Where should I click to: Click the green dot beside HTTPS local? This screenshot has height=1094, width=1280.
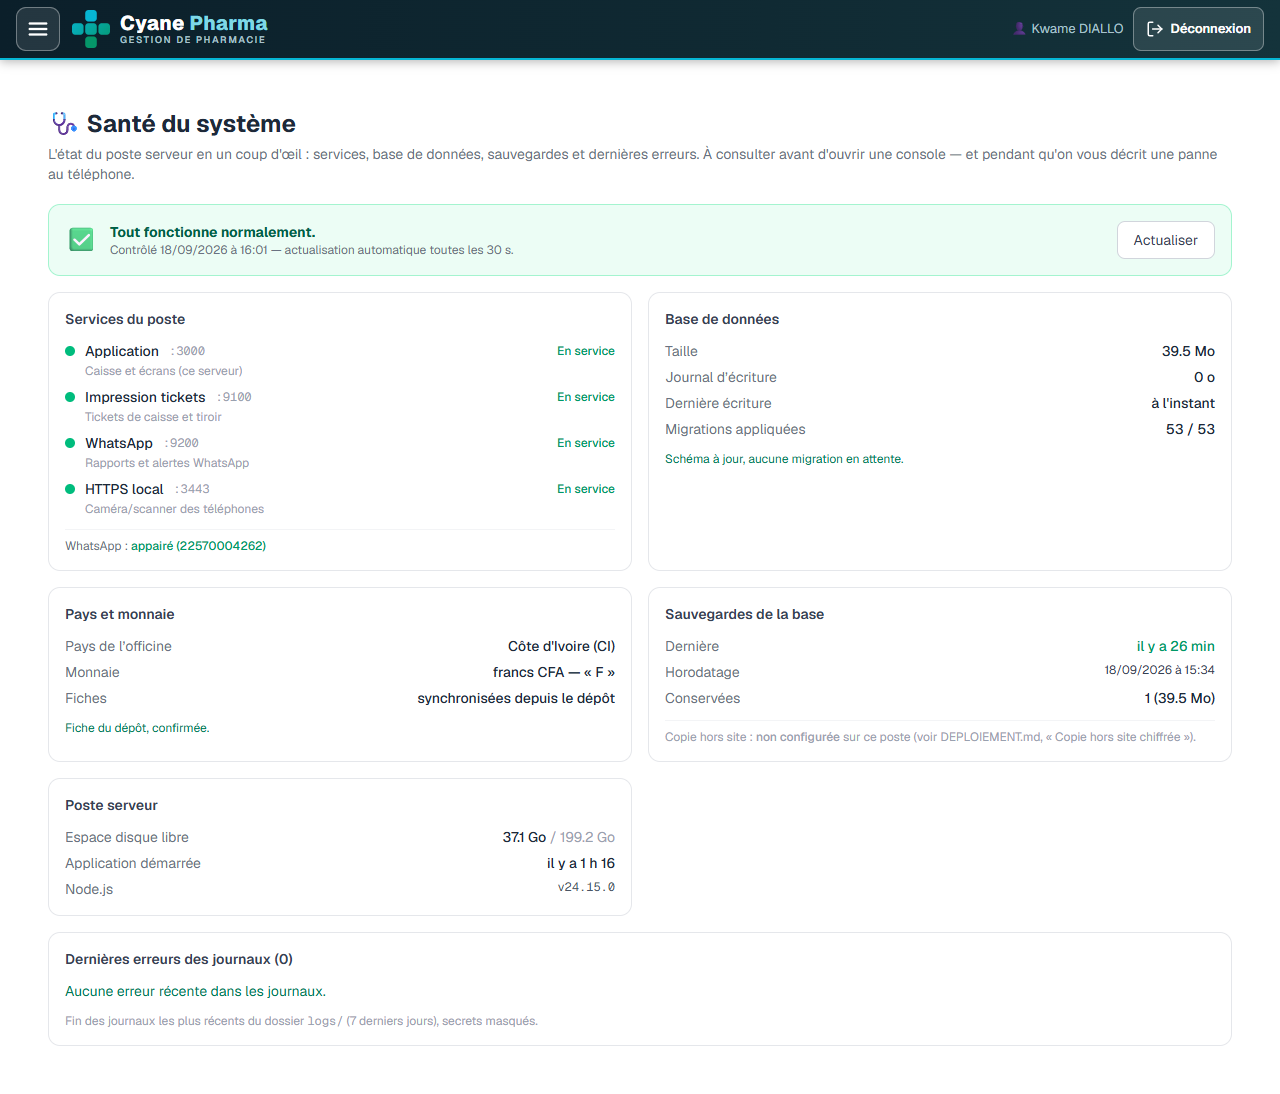tap(70, 489)
